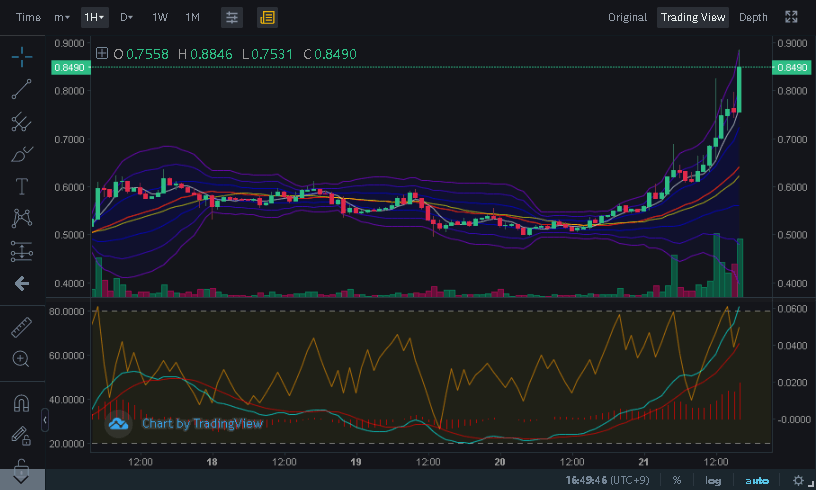816x490 pixels.
Task: Open the Chart by TradingView link
Action: (x=202, y=424)
